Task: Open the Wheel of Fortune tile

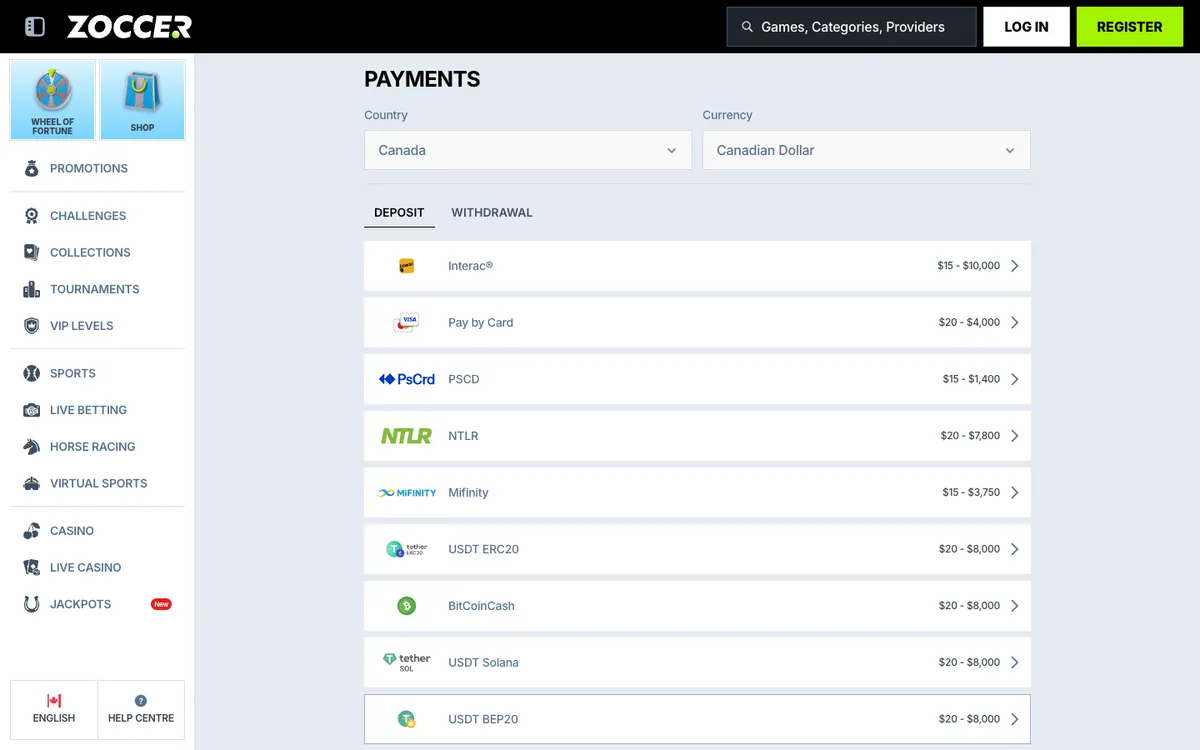Action: 52,100
